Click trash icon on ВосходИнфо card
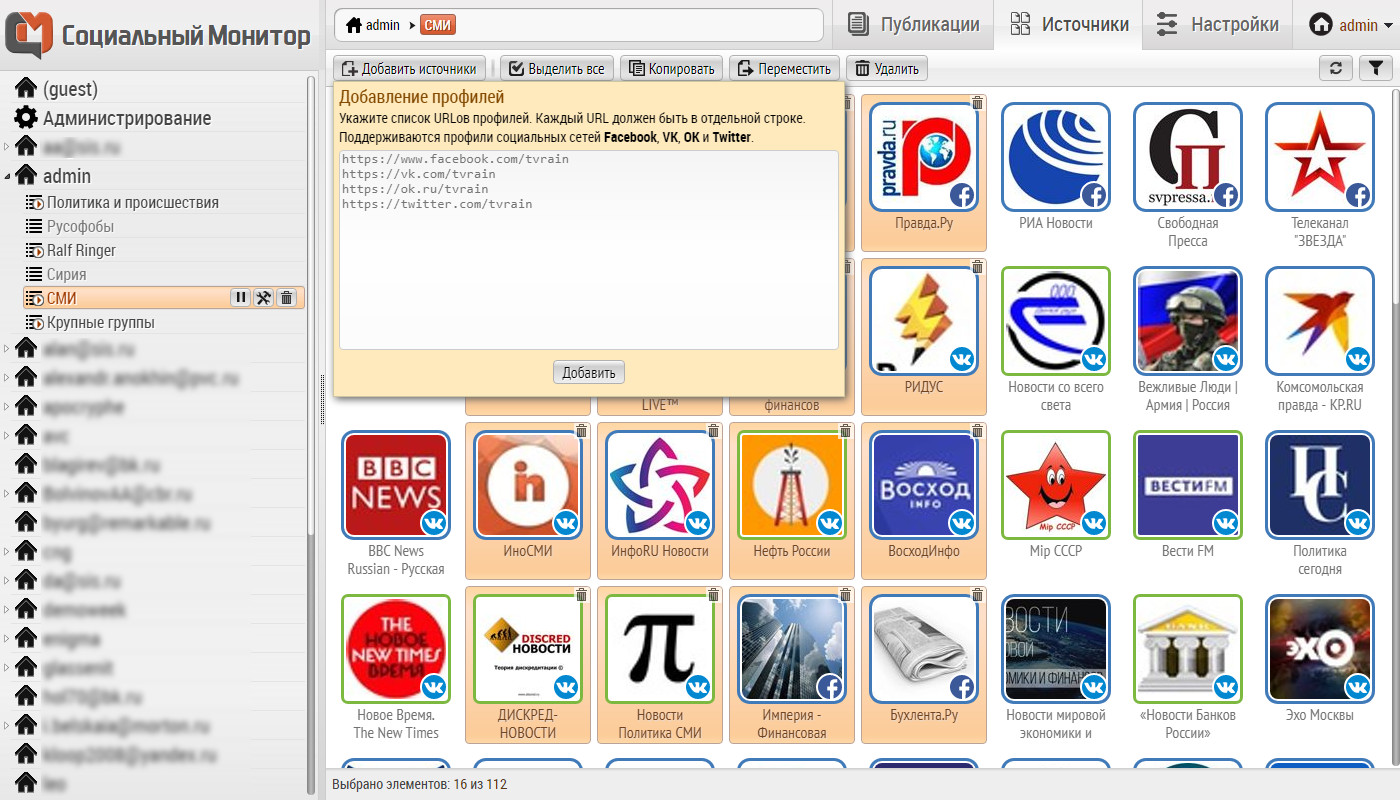 pyautogui.click(x=977, y=431)
